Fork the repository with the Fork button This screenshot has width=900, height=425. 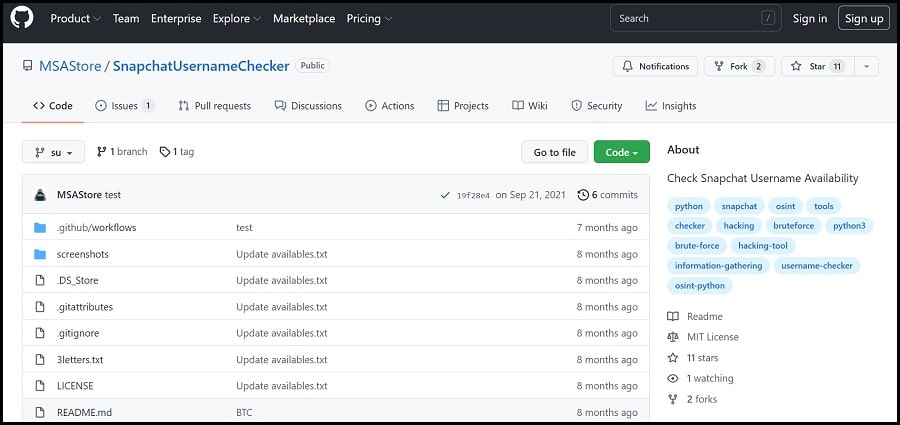coord(739,66)
